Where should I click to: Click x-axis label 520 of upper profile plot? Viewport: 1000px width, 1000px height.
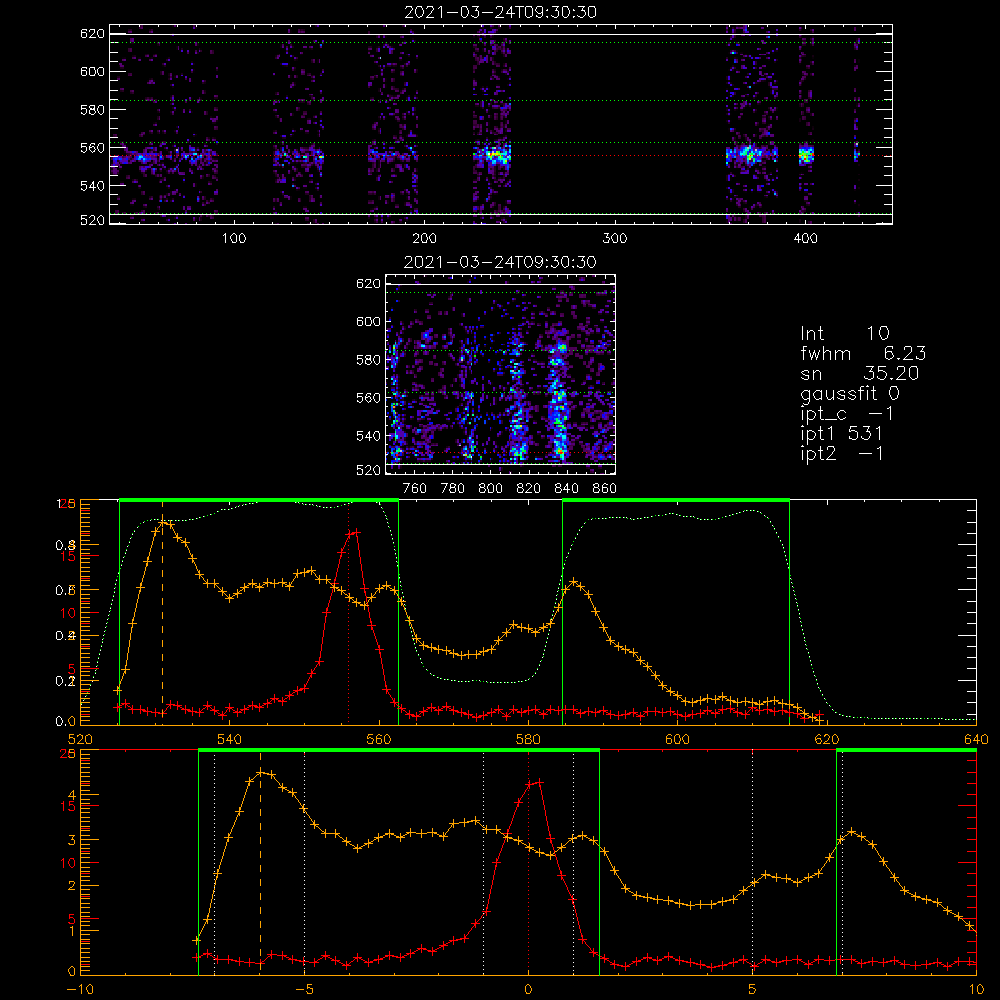point(80,739)
